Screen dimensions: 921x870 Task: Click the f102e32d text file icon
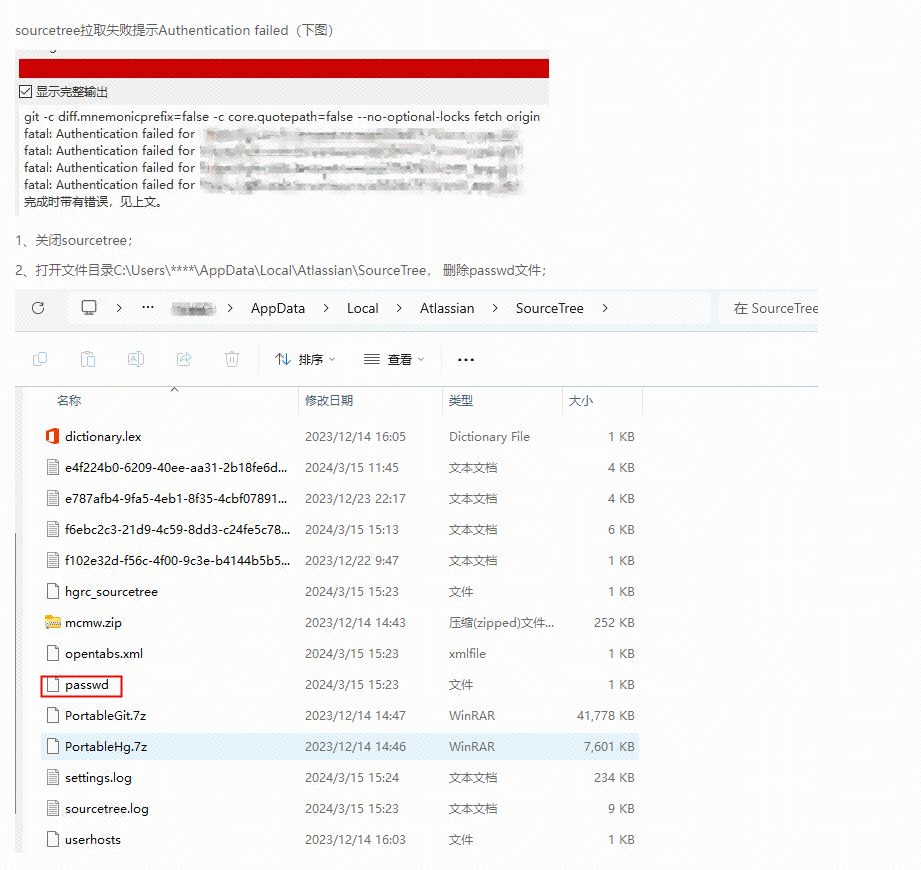tap(53, 561)
